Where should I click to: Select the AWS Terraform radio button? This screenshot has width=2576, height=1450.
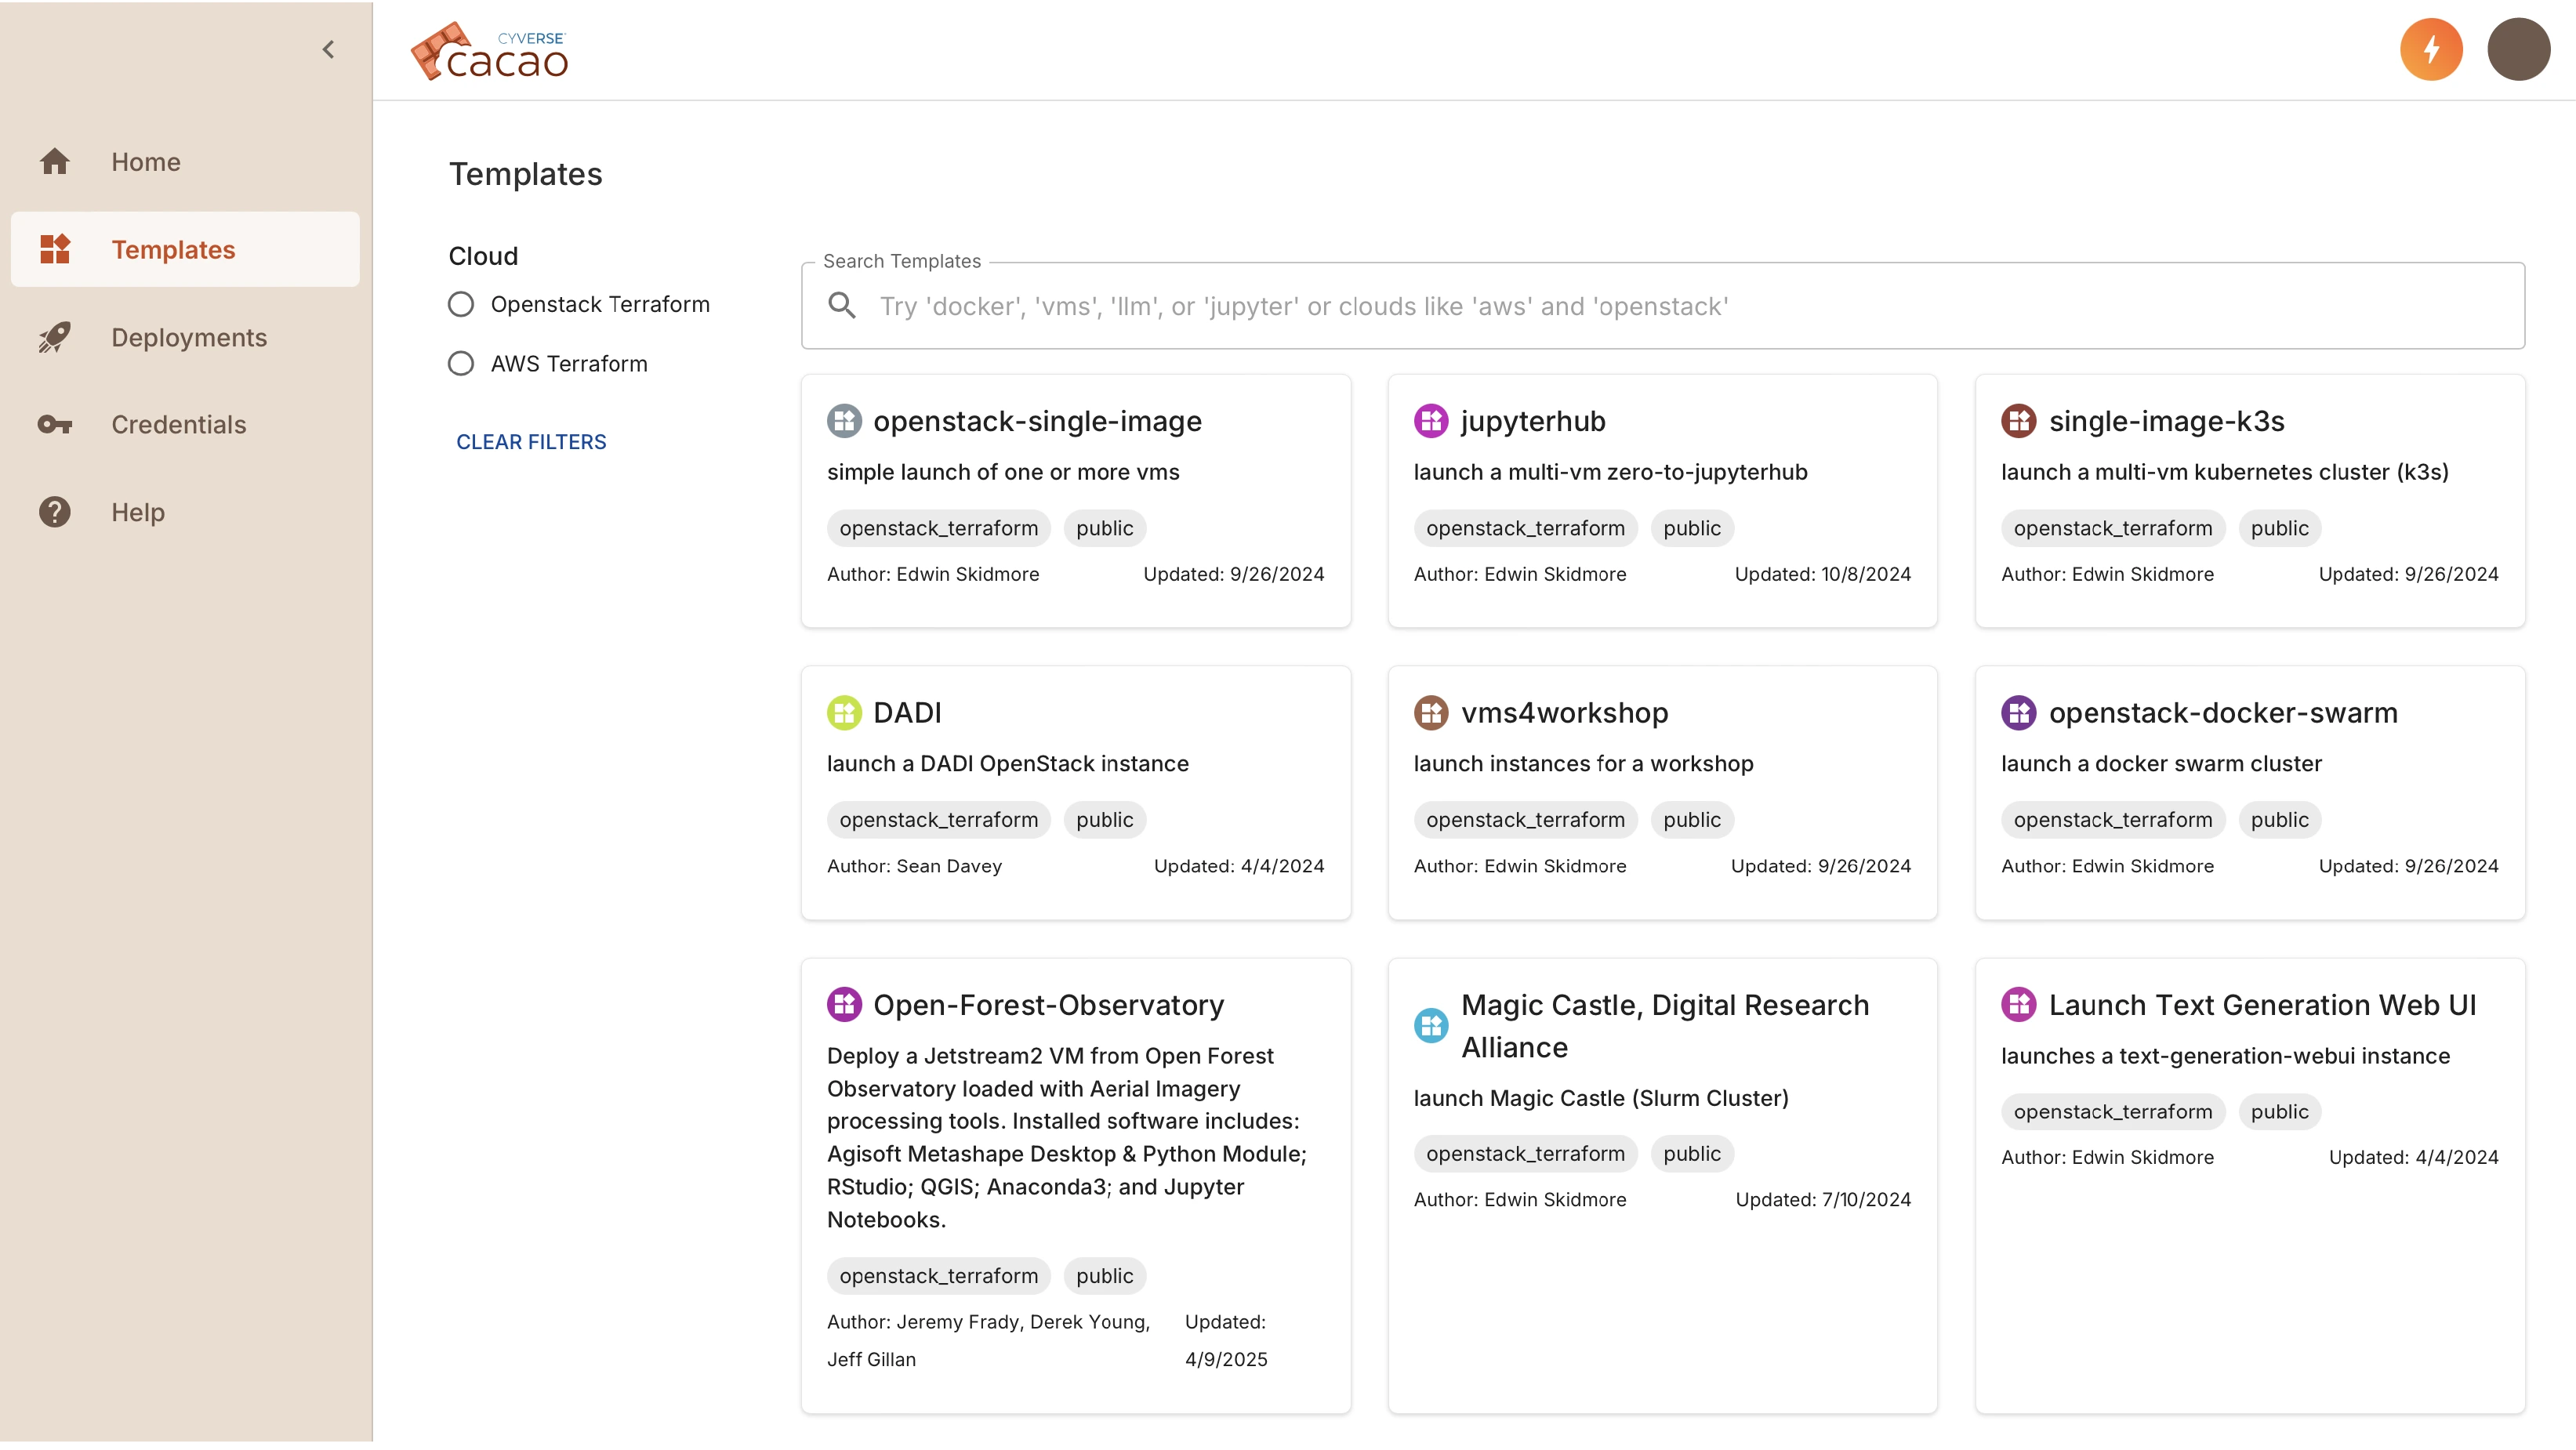(x=460, y=363)
